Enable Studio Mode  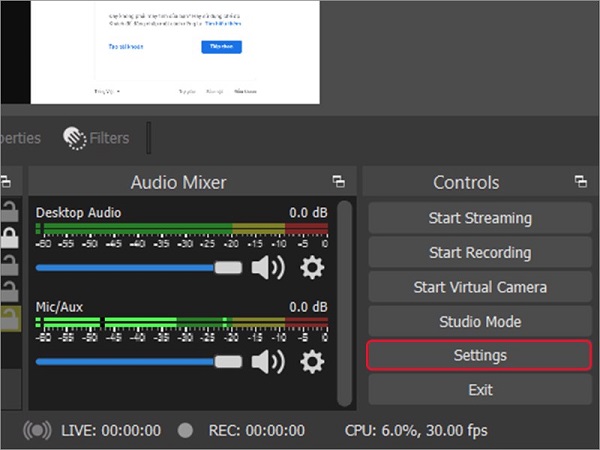[480, 322]
